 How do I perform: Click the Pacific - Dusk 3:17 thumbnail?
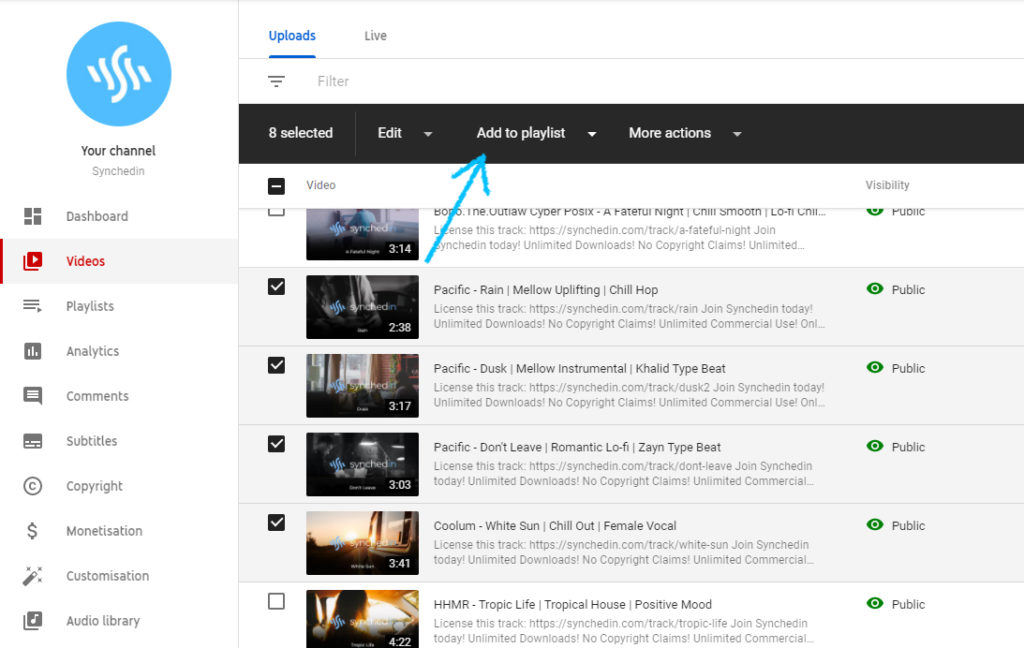[x=362, y=385]
